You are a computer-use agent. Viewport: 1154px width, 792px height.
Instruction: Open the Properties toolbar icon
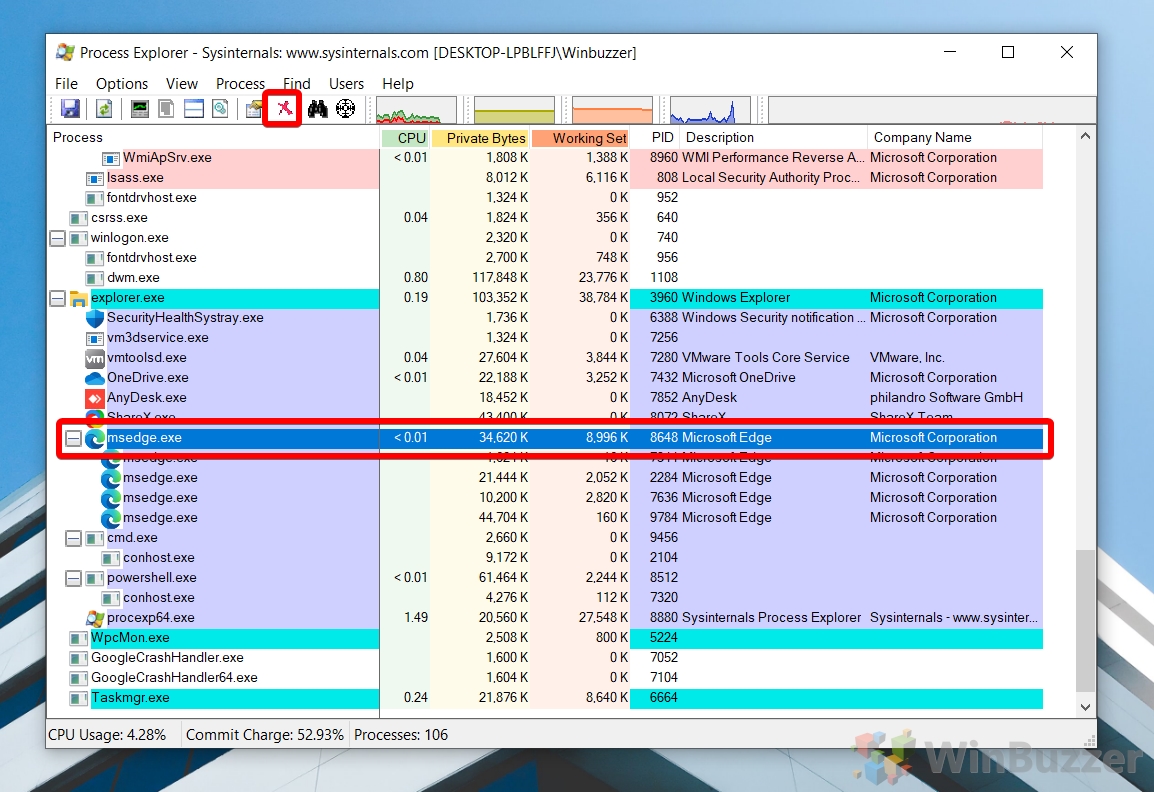pos(254,109)
